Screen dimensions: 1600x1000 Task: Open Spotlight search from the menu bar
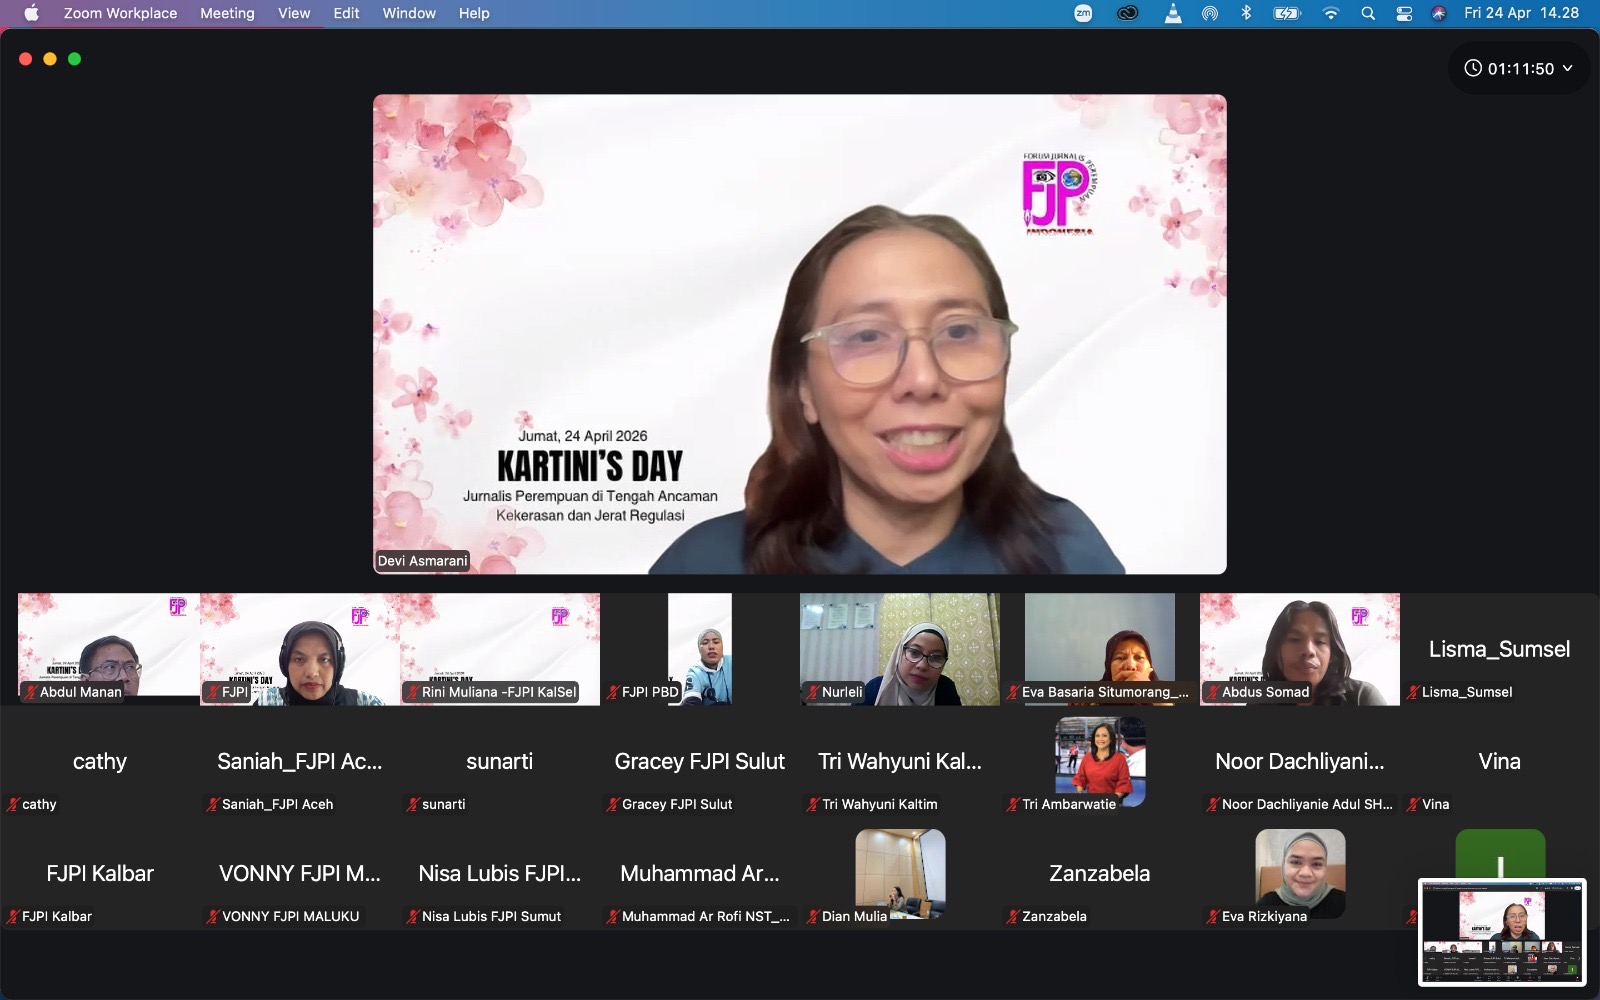(x=1367, y=14)
